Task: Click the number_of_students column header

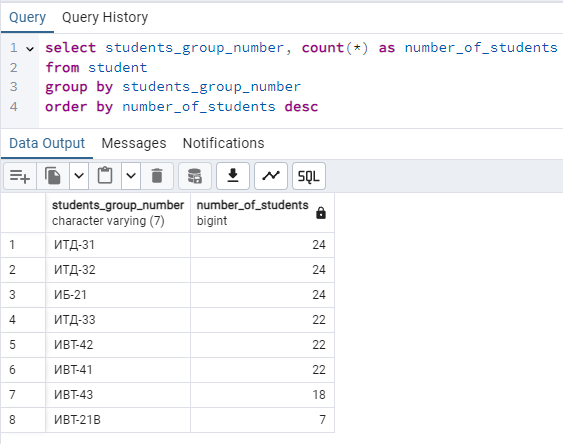Action: (262, 212)
